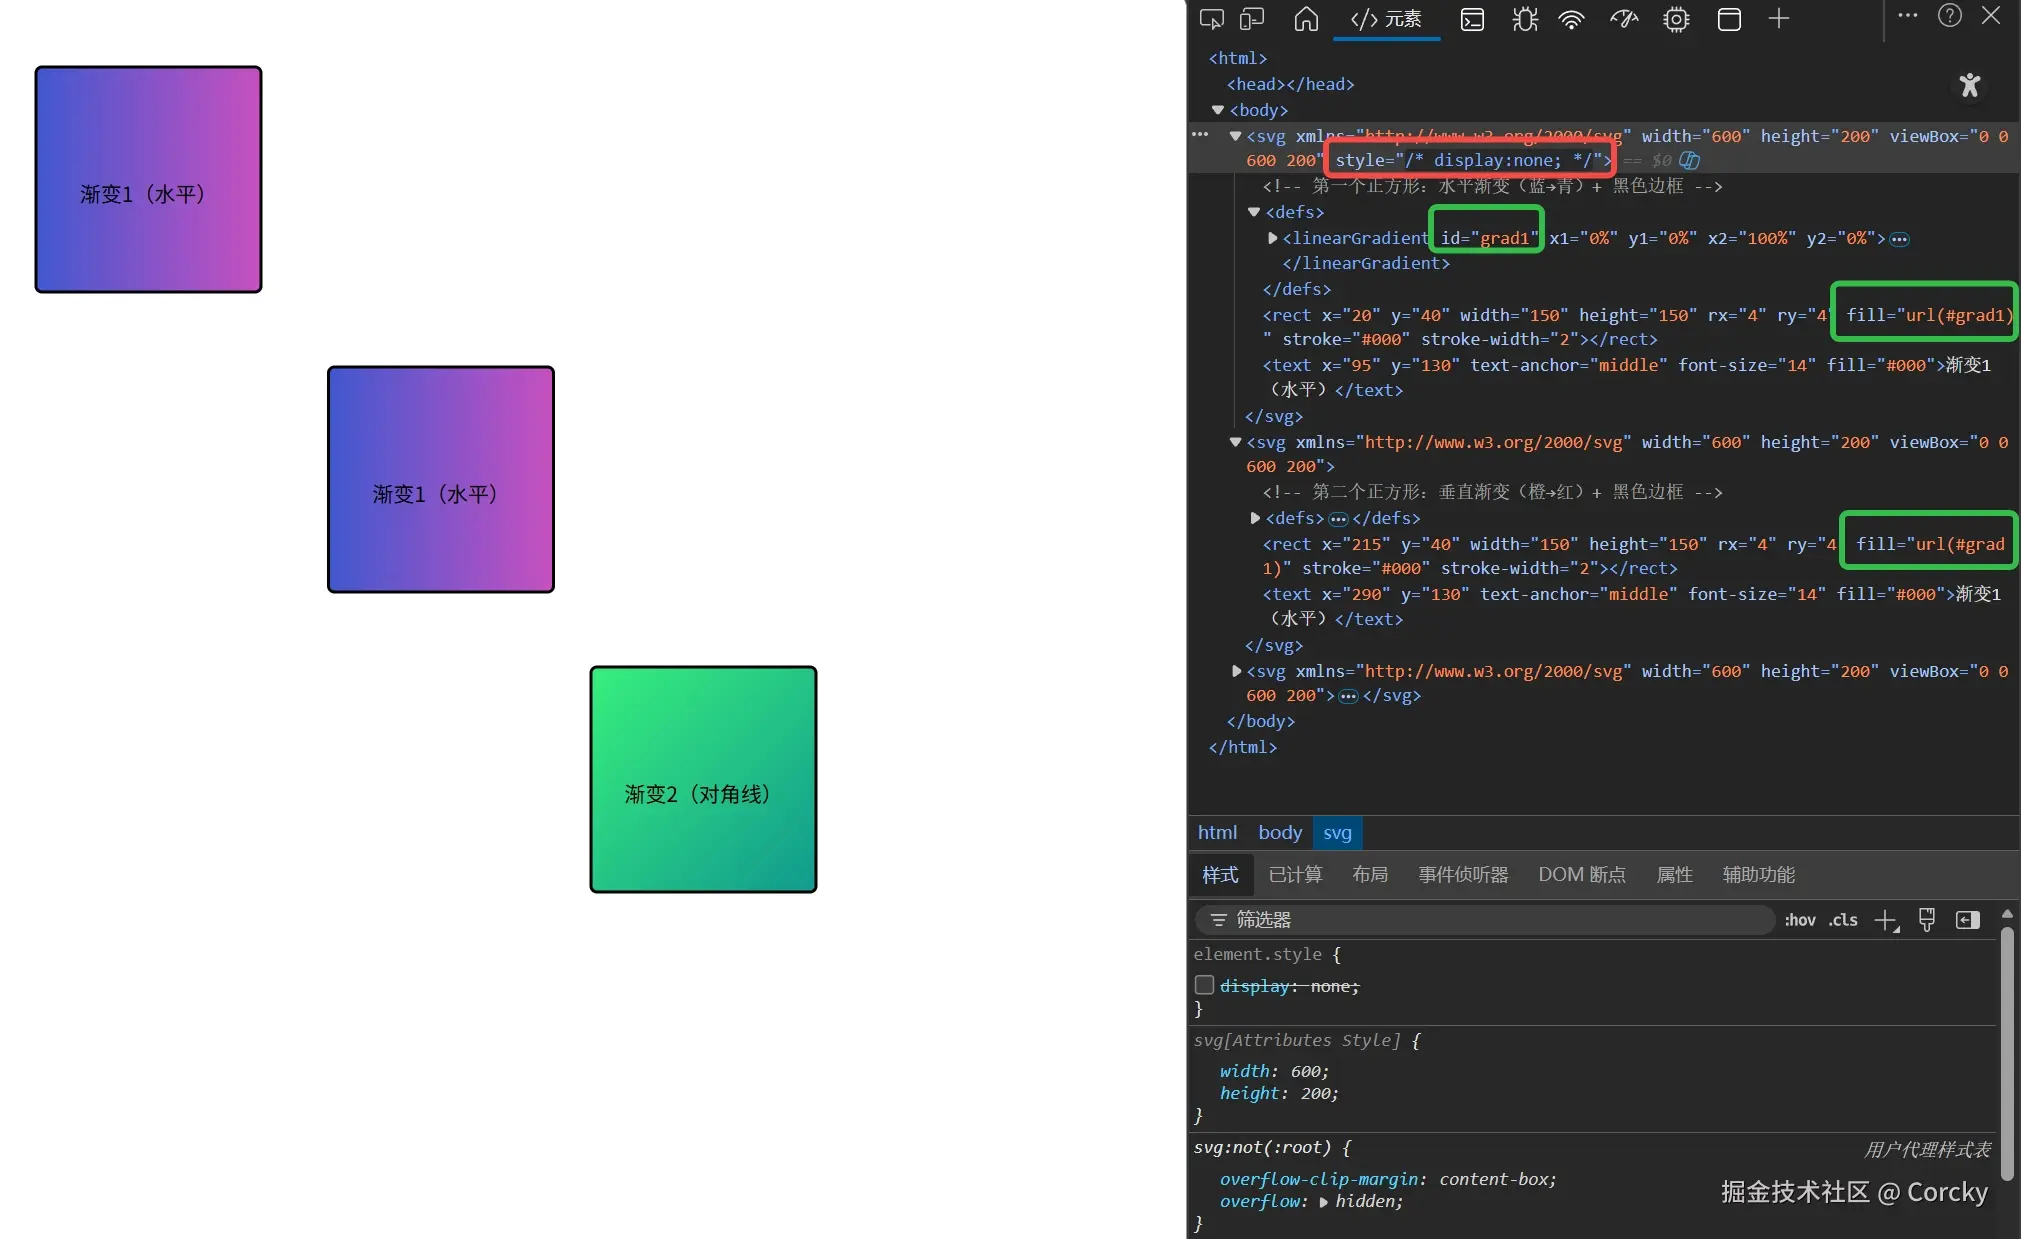Viewport: 2021px width, 1239px height.
Task: Click the body breadcrumb item
Action: 1280,833
